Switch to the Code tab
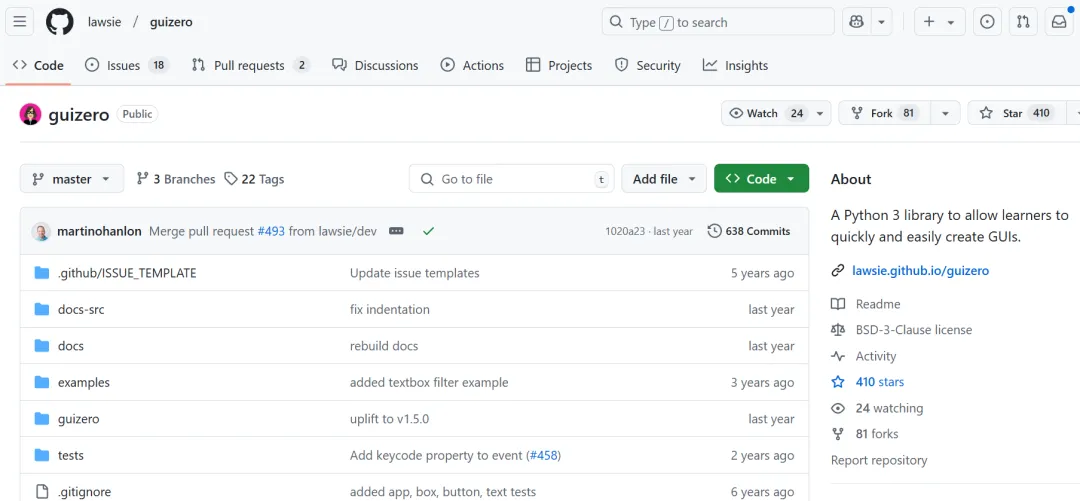The image size is (1080, 501). pyautogui.click(x=39, y=65)
